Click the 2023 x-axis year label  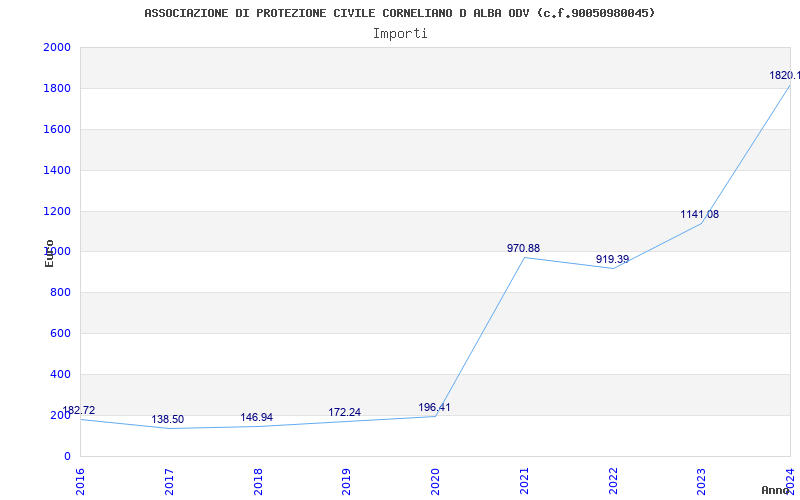click(702, 481)
